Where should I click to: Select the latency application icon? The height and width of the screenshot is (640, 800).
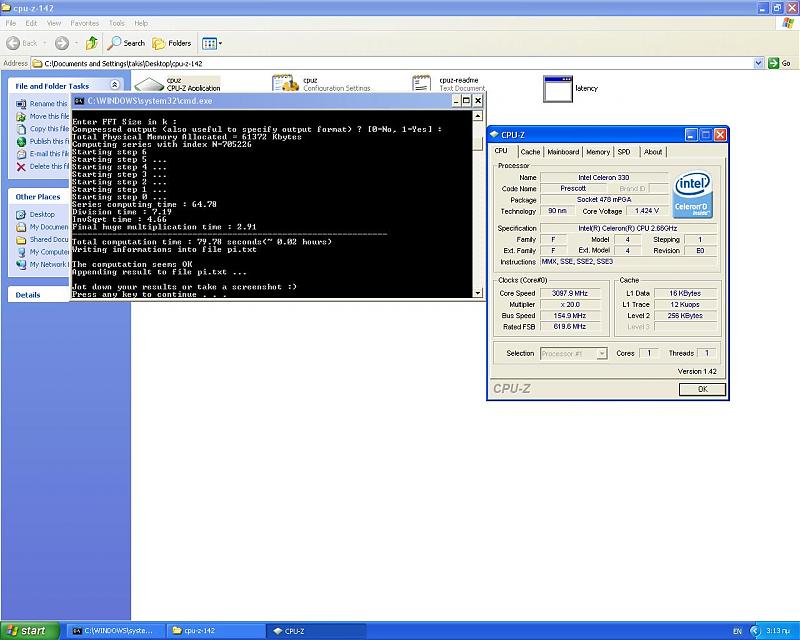(x=558, y=88)
